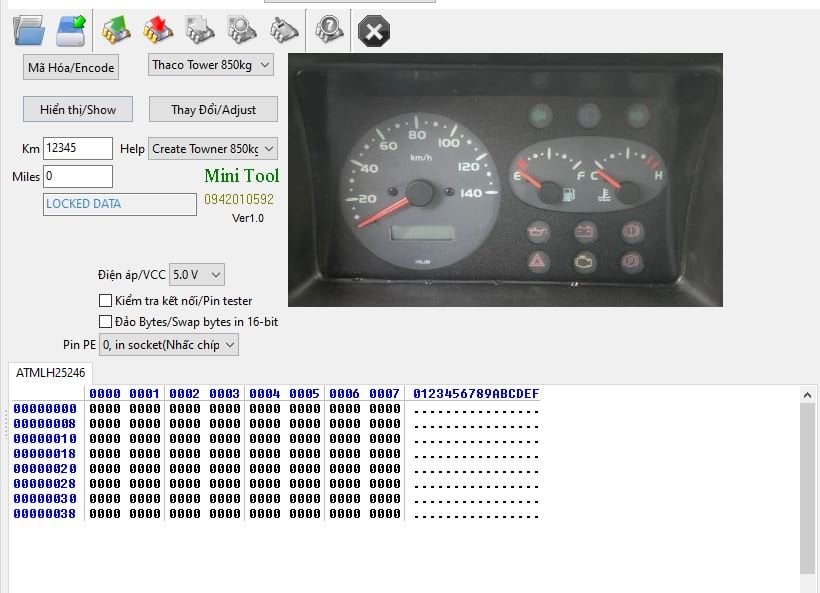Select hex row address 00000008
This screenshot has height=593, width=820.
tap(45, 424)
